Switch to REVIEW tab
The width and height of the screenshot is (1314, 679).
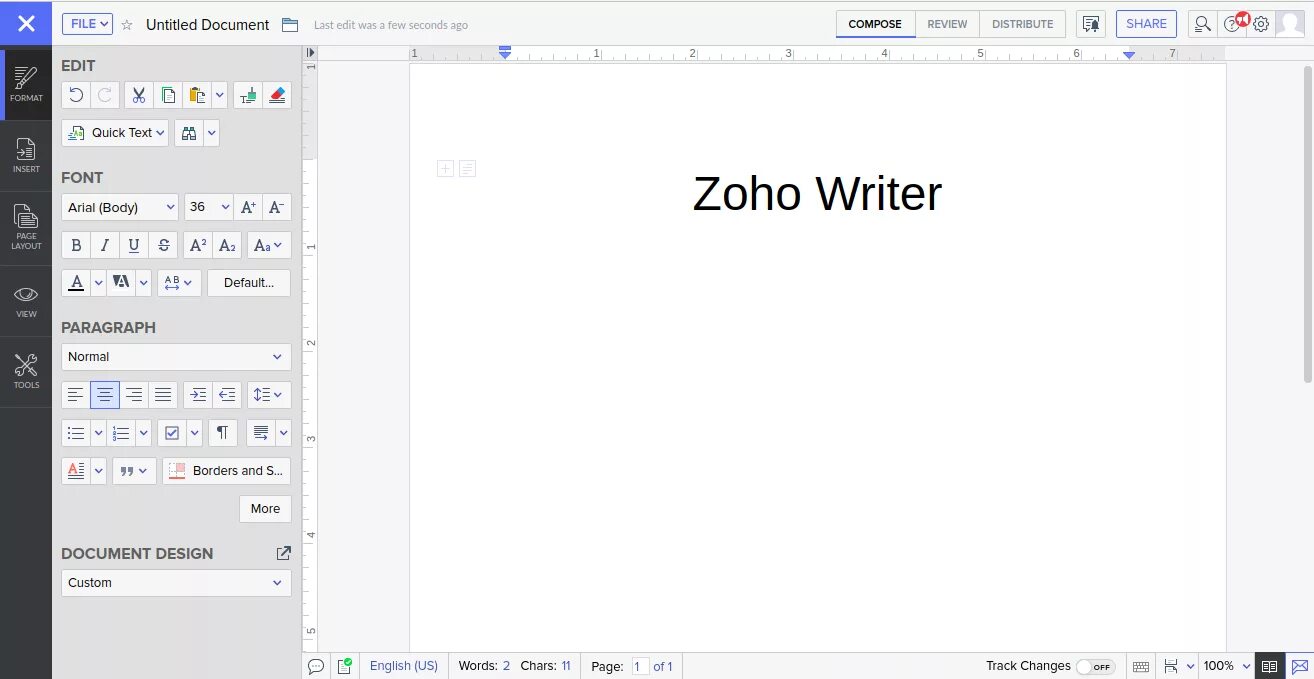tap(947, 24)
